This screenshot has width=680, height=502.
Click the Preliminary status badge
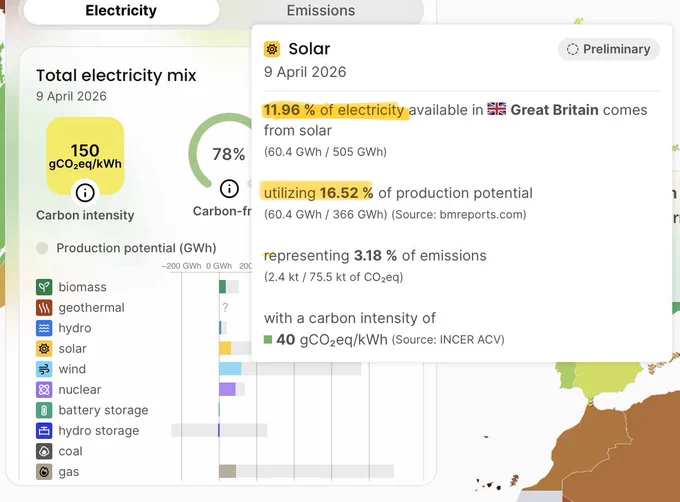[x=609, y=49]
